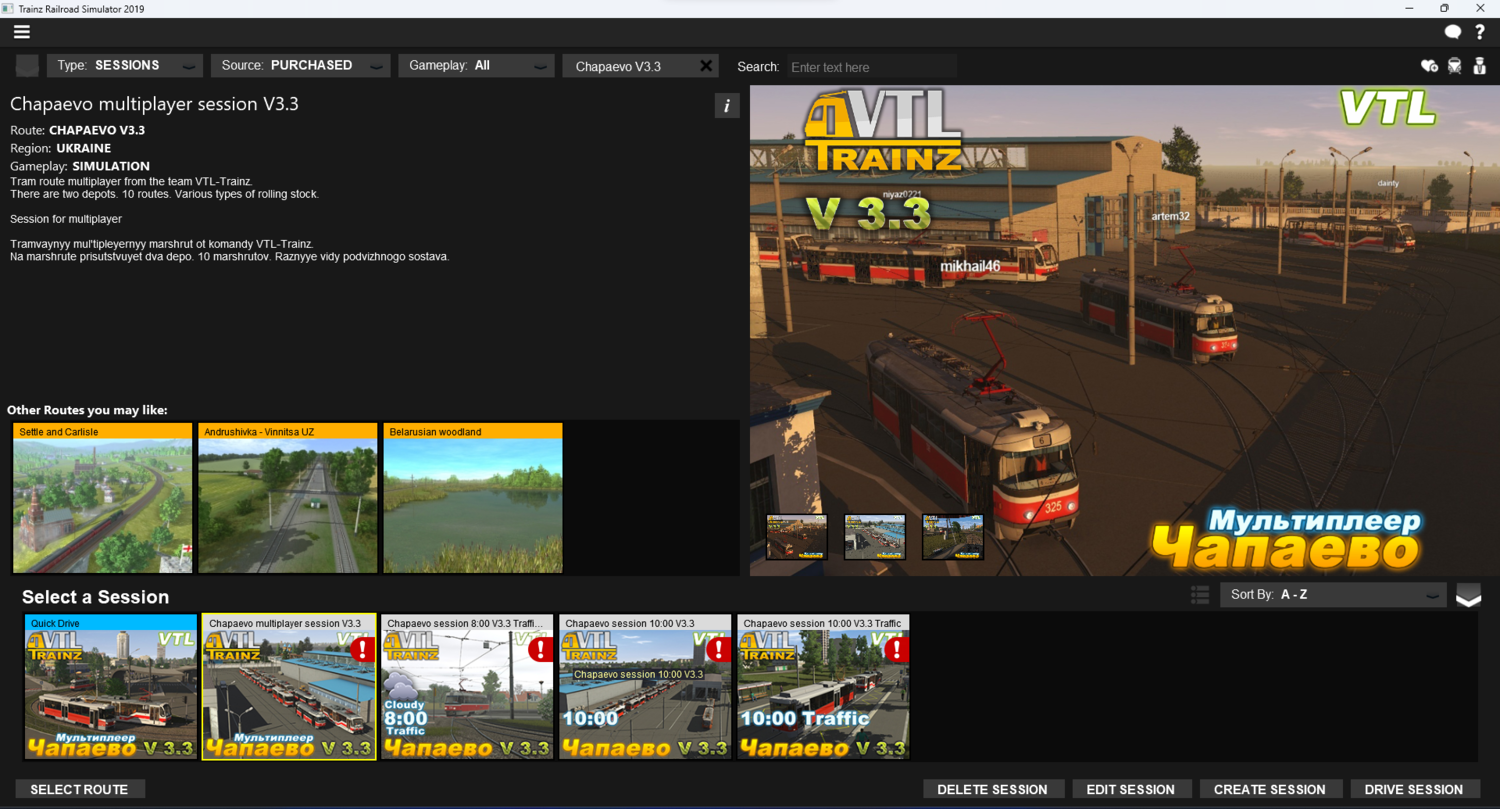Open Belarusian woodland suggested route
Image resolution: width=1500 pixels, height=809 pixels.
(473, 498)
